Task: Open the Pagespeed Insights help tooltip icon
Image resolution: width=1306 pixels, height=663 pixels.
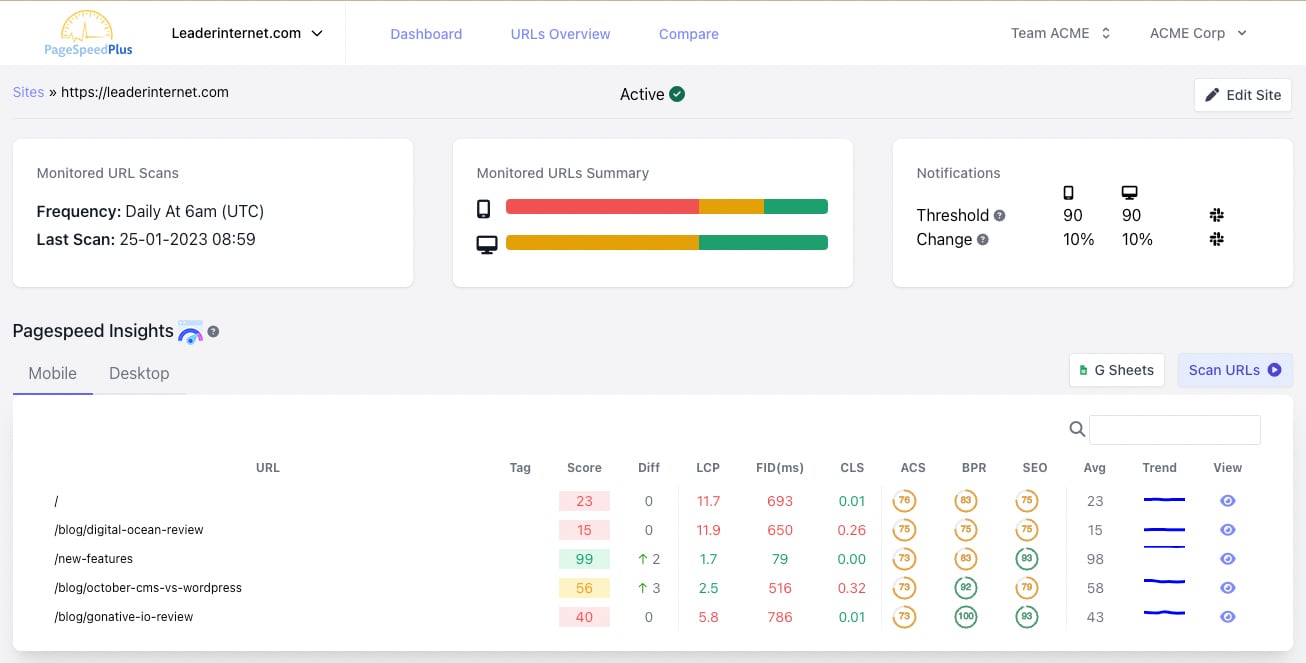Action: [213, 331]
